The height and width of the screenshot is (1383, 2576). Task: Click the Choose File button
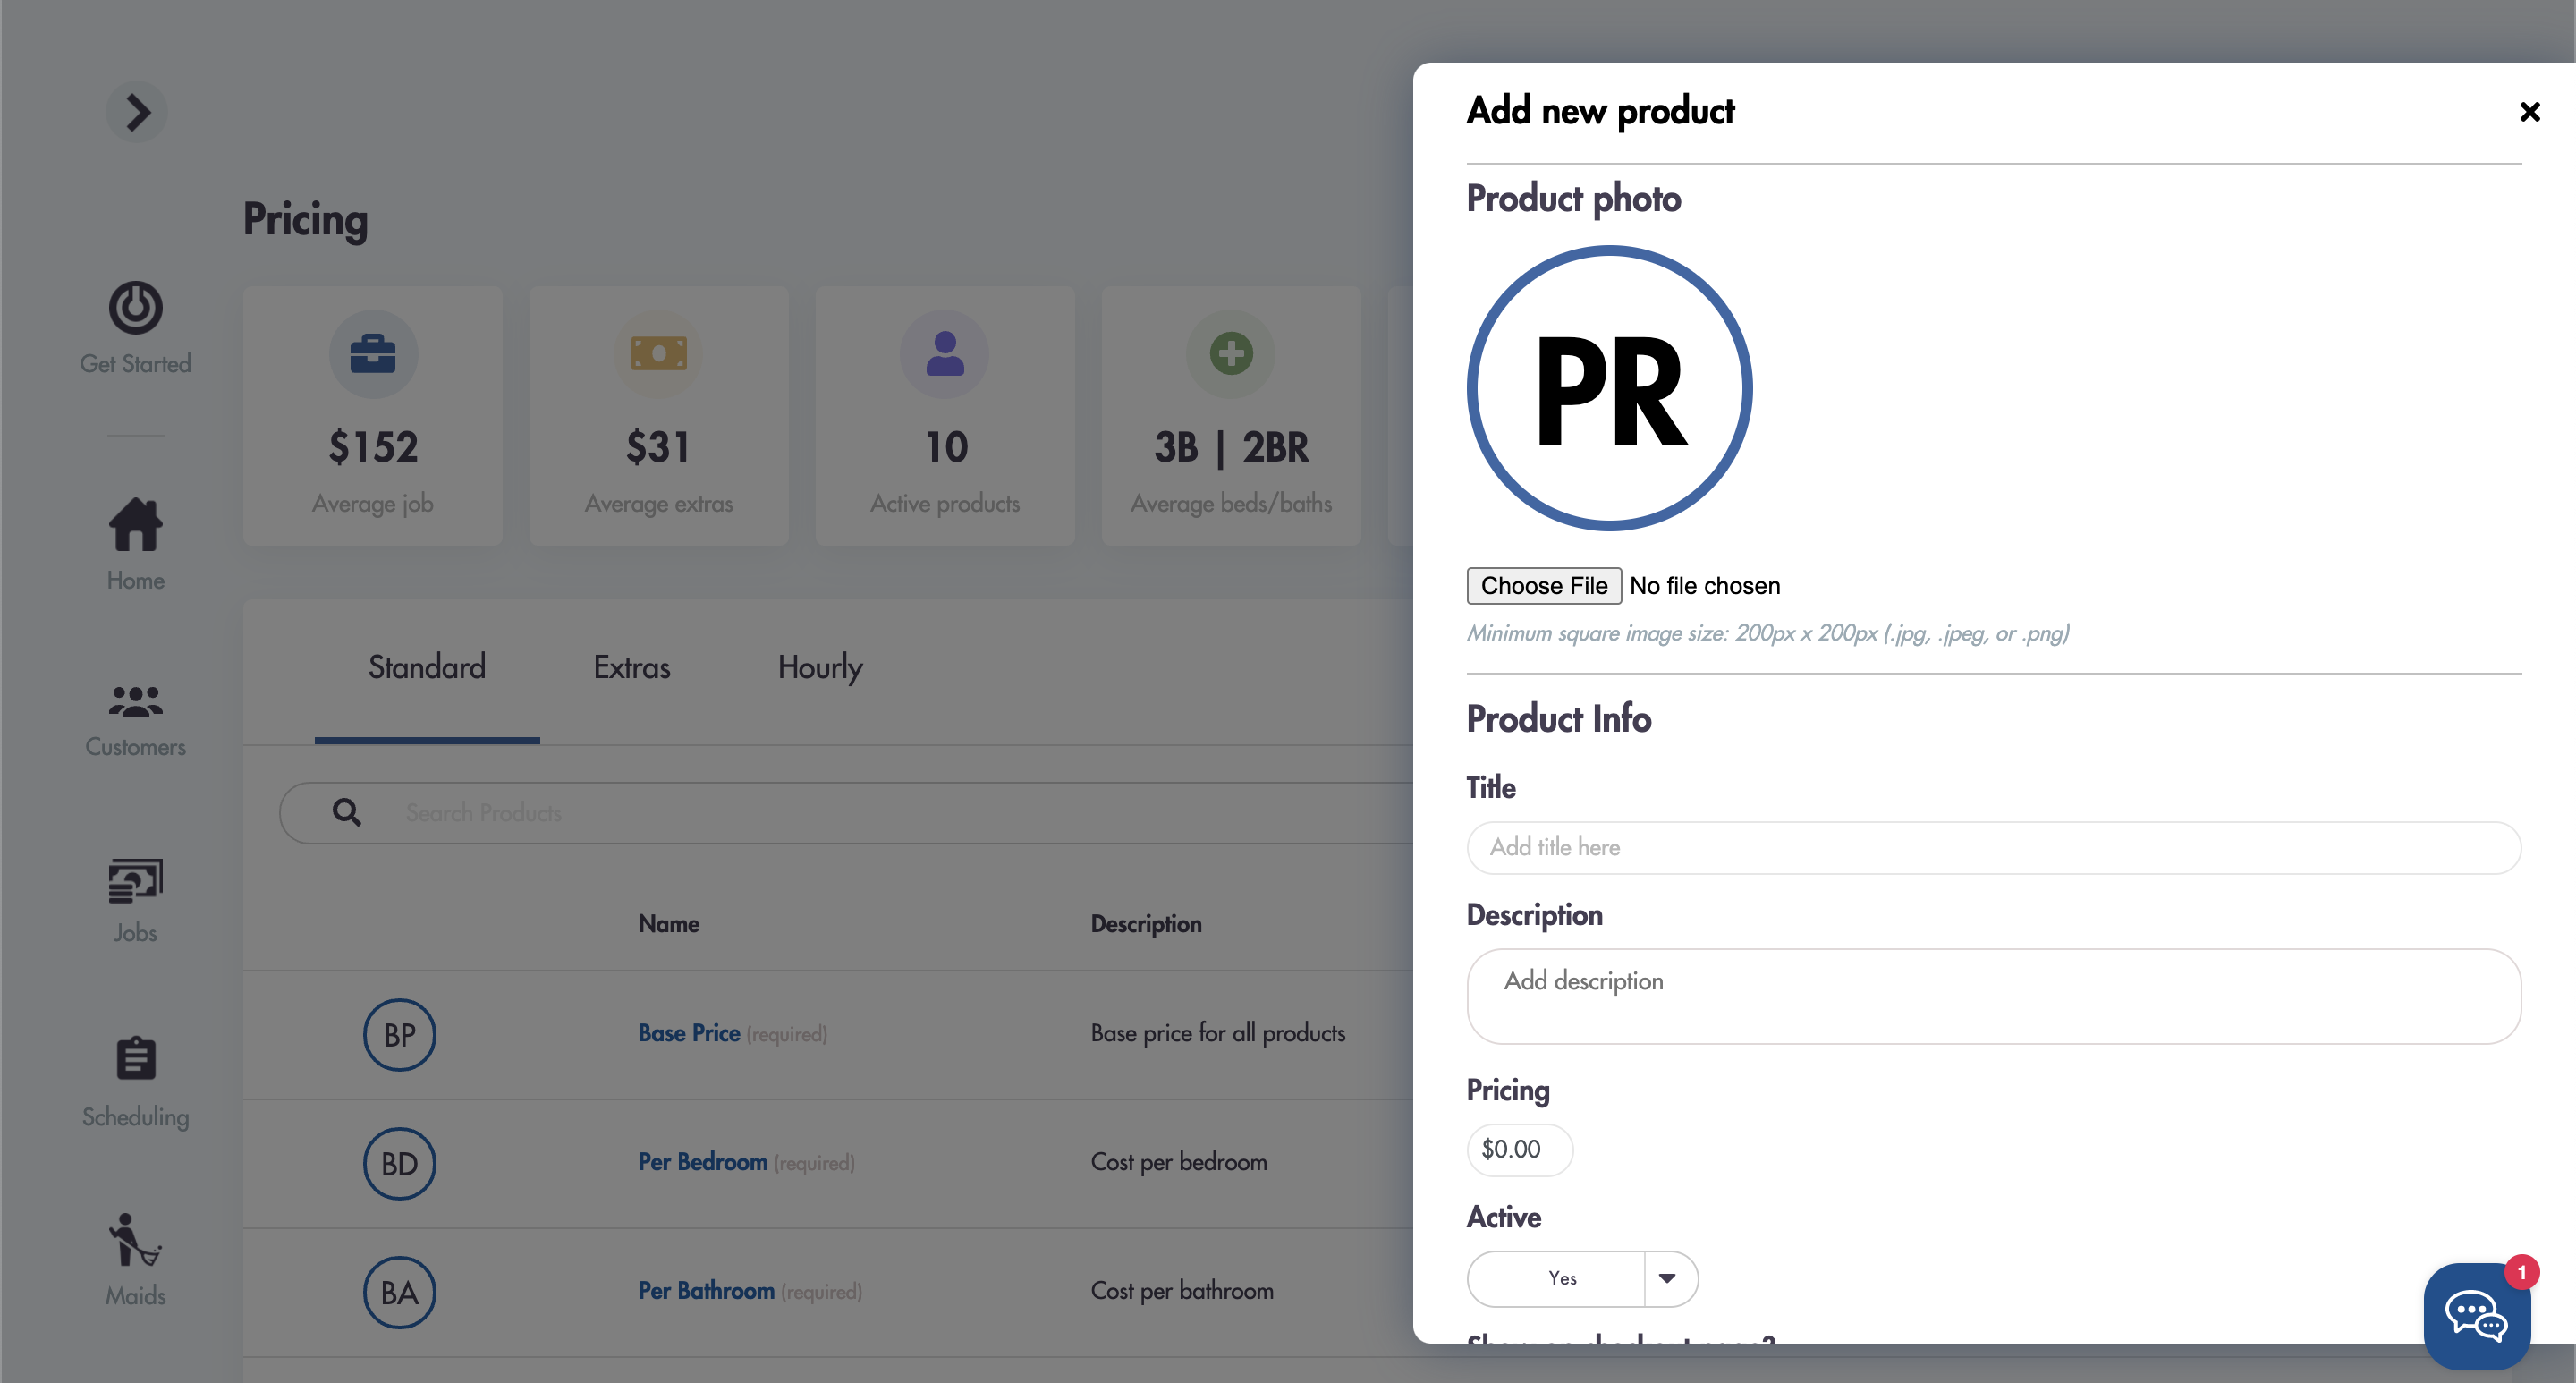pos(1543,586)
